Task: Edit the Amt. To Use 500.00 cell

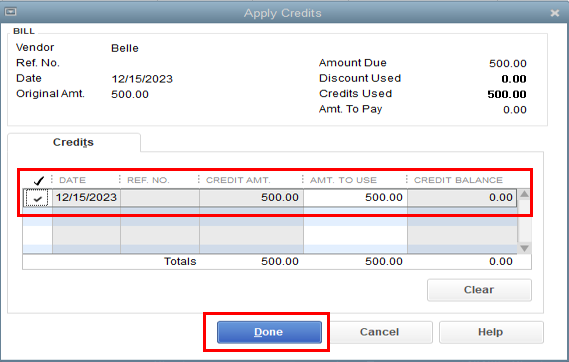Action: [355, 197]
